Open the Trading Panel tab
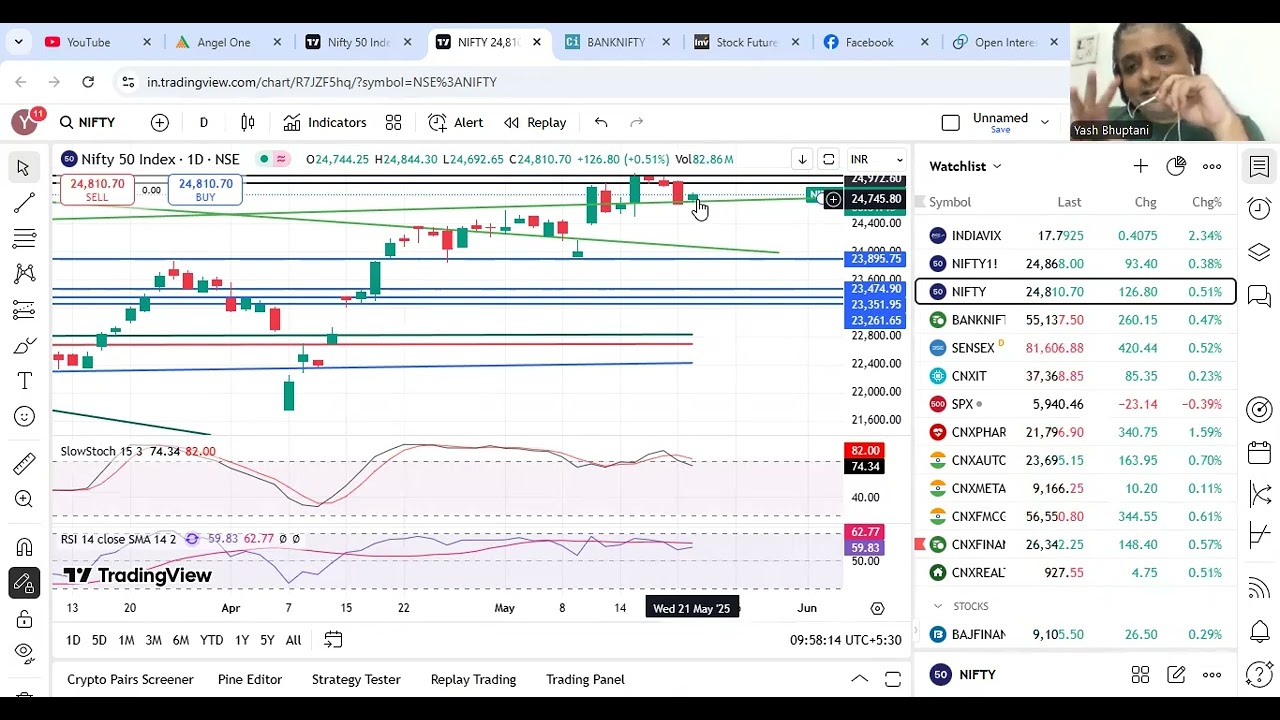 tap(585, 679)
